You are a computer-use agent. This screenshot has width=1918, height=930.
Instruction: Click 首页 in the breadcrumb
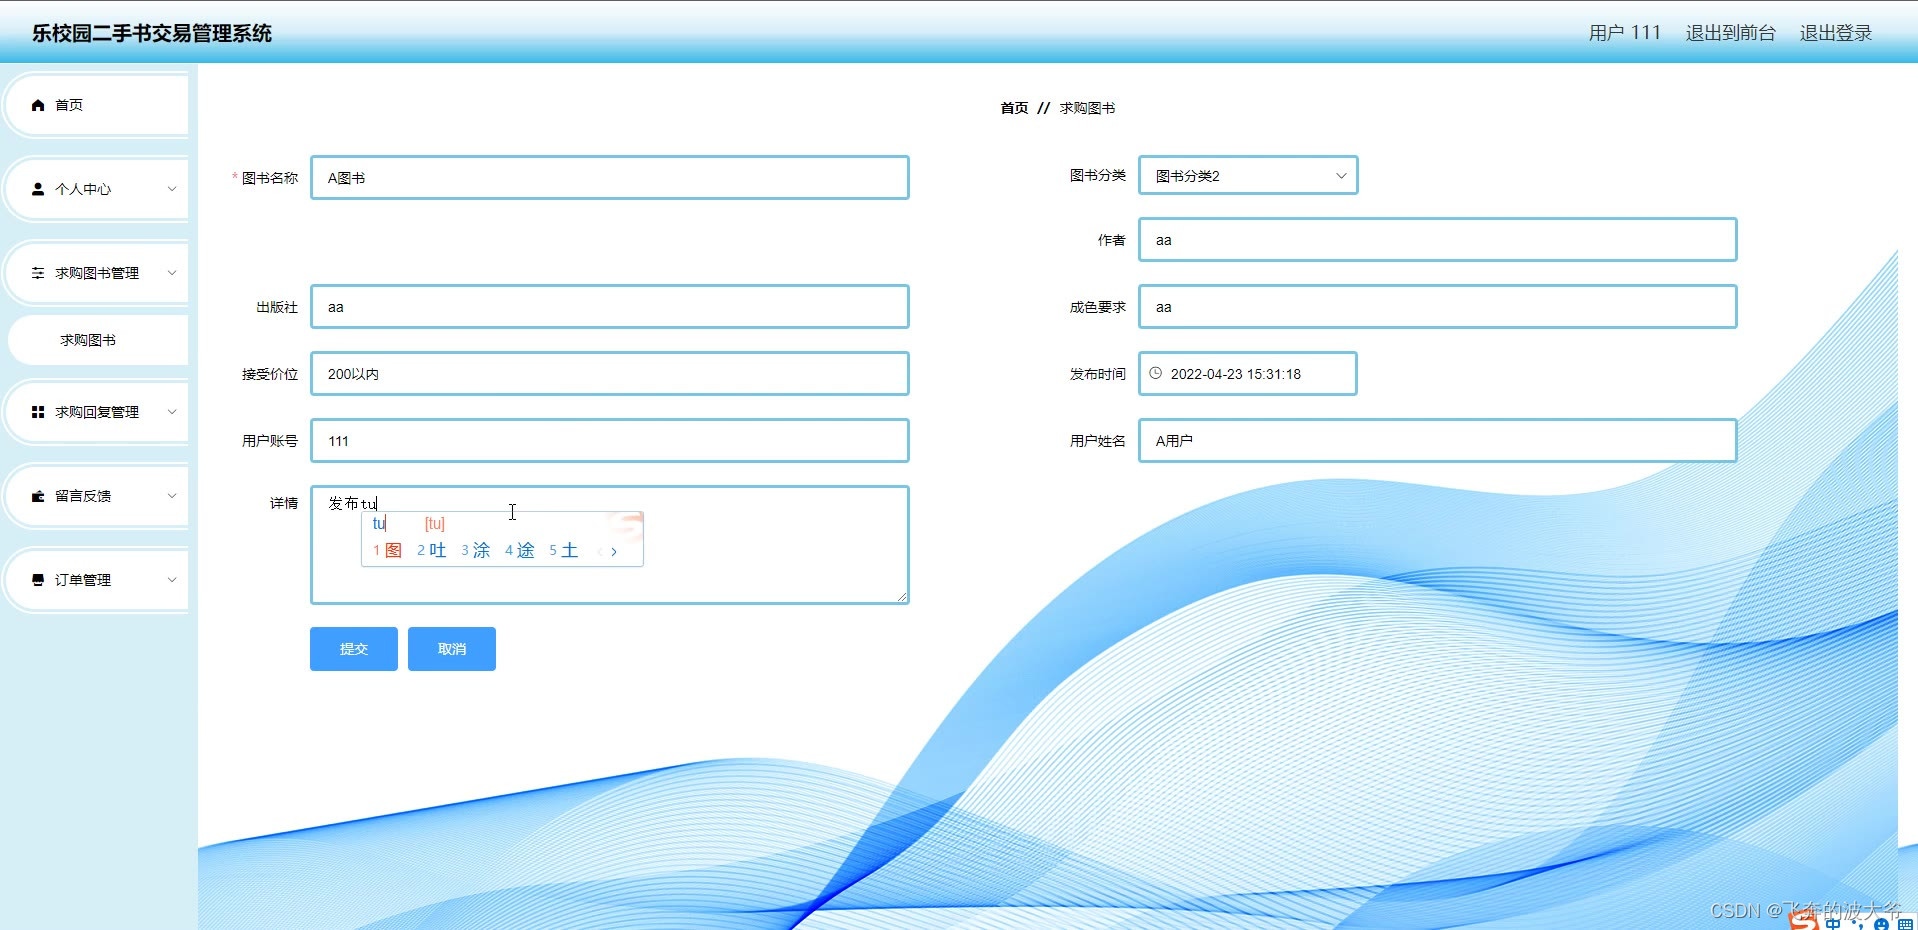1014,108
